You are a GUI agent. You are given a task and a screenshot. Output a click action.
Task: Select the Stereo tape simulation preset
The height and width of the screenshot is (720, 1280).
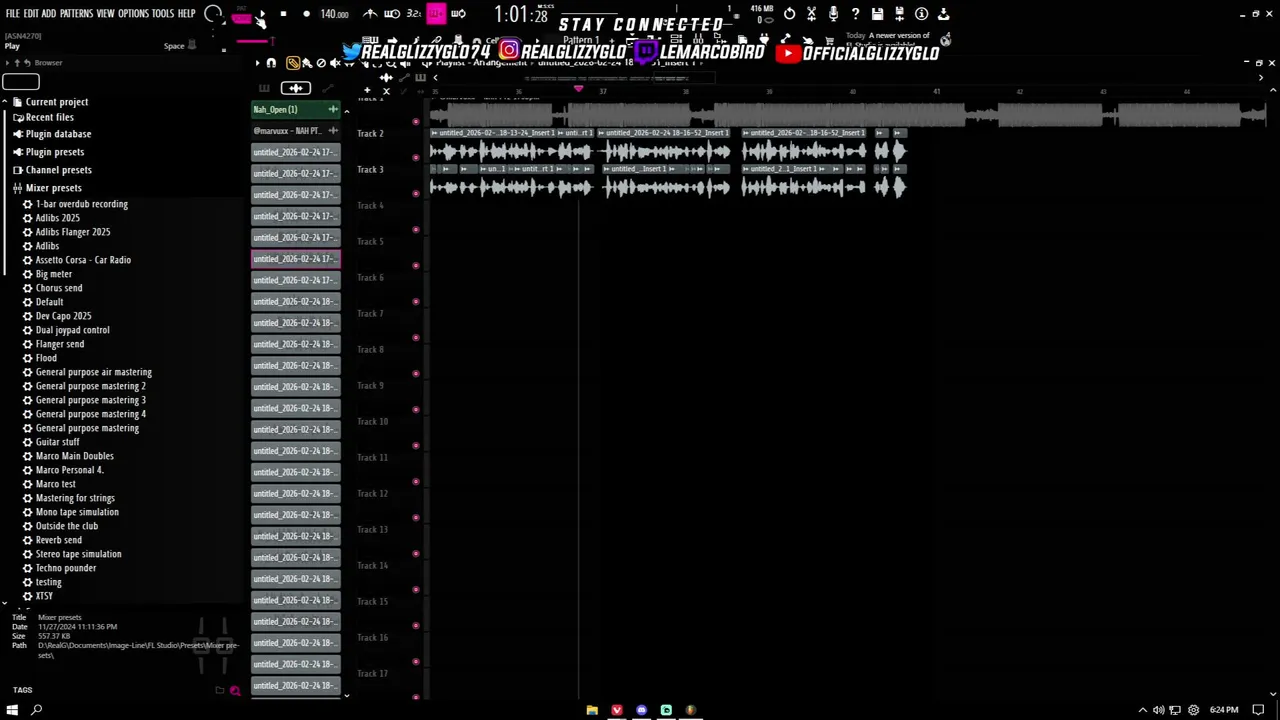coord(78,554)
